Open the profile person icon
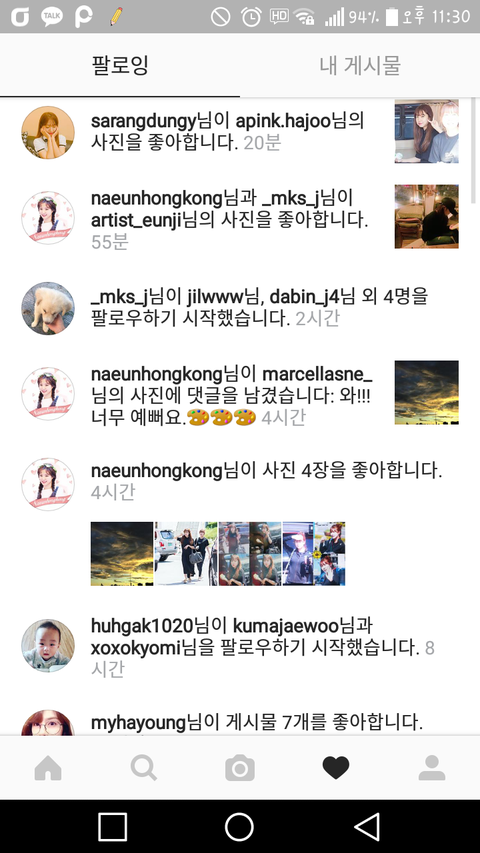This screenshot has height=853, width=480. tap(432, 768)
